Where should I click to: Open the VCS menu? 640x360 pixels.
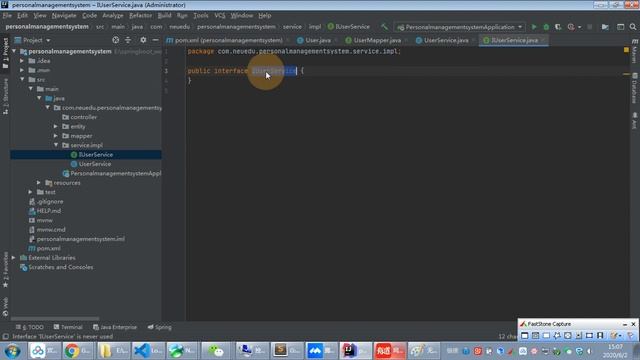point(220,16)
